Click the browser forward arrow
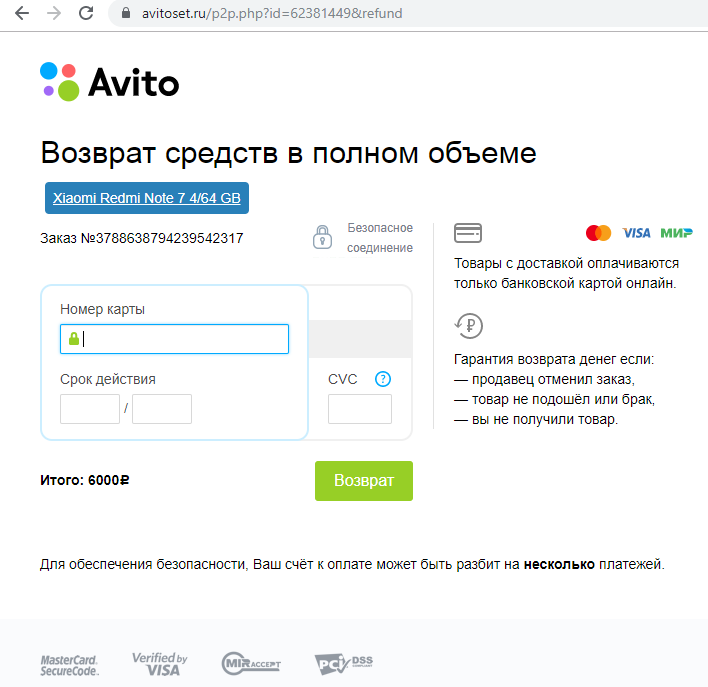The image size is (708, 687). [x=54, y=13]
